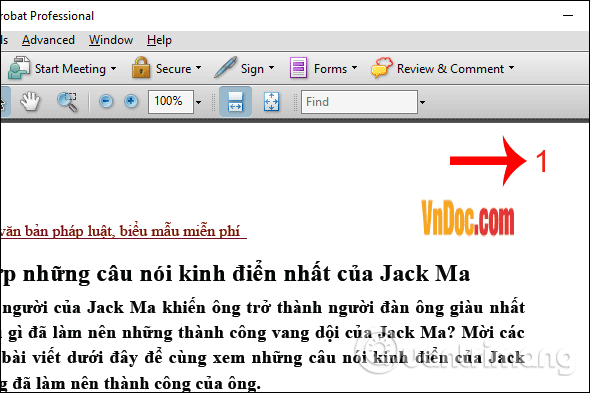Select the Hand tool
This screenshot has height=393, width=590.
point(30,102)
